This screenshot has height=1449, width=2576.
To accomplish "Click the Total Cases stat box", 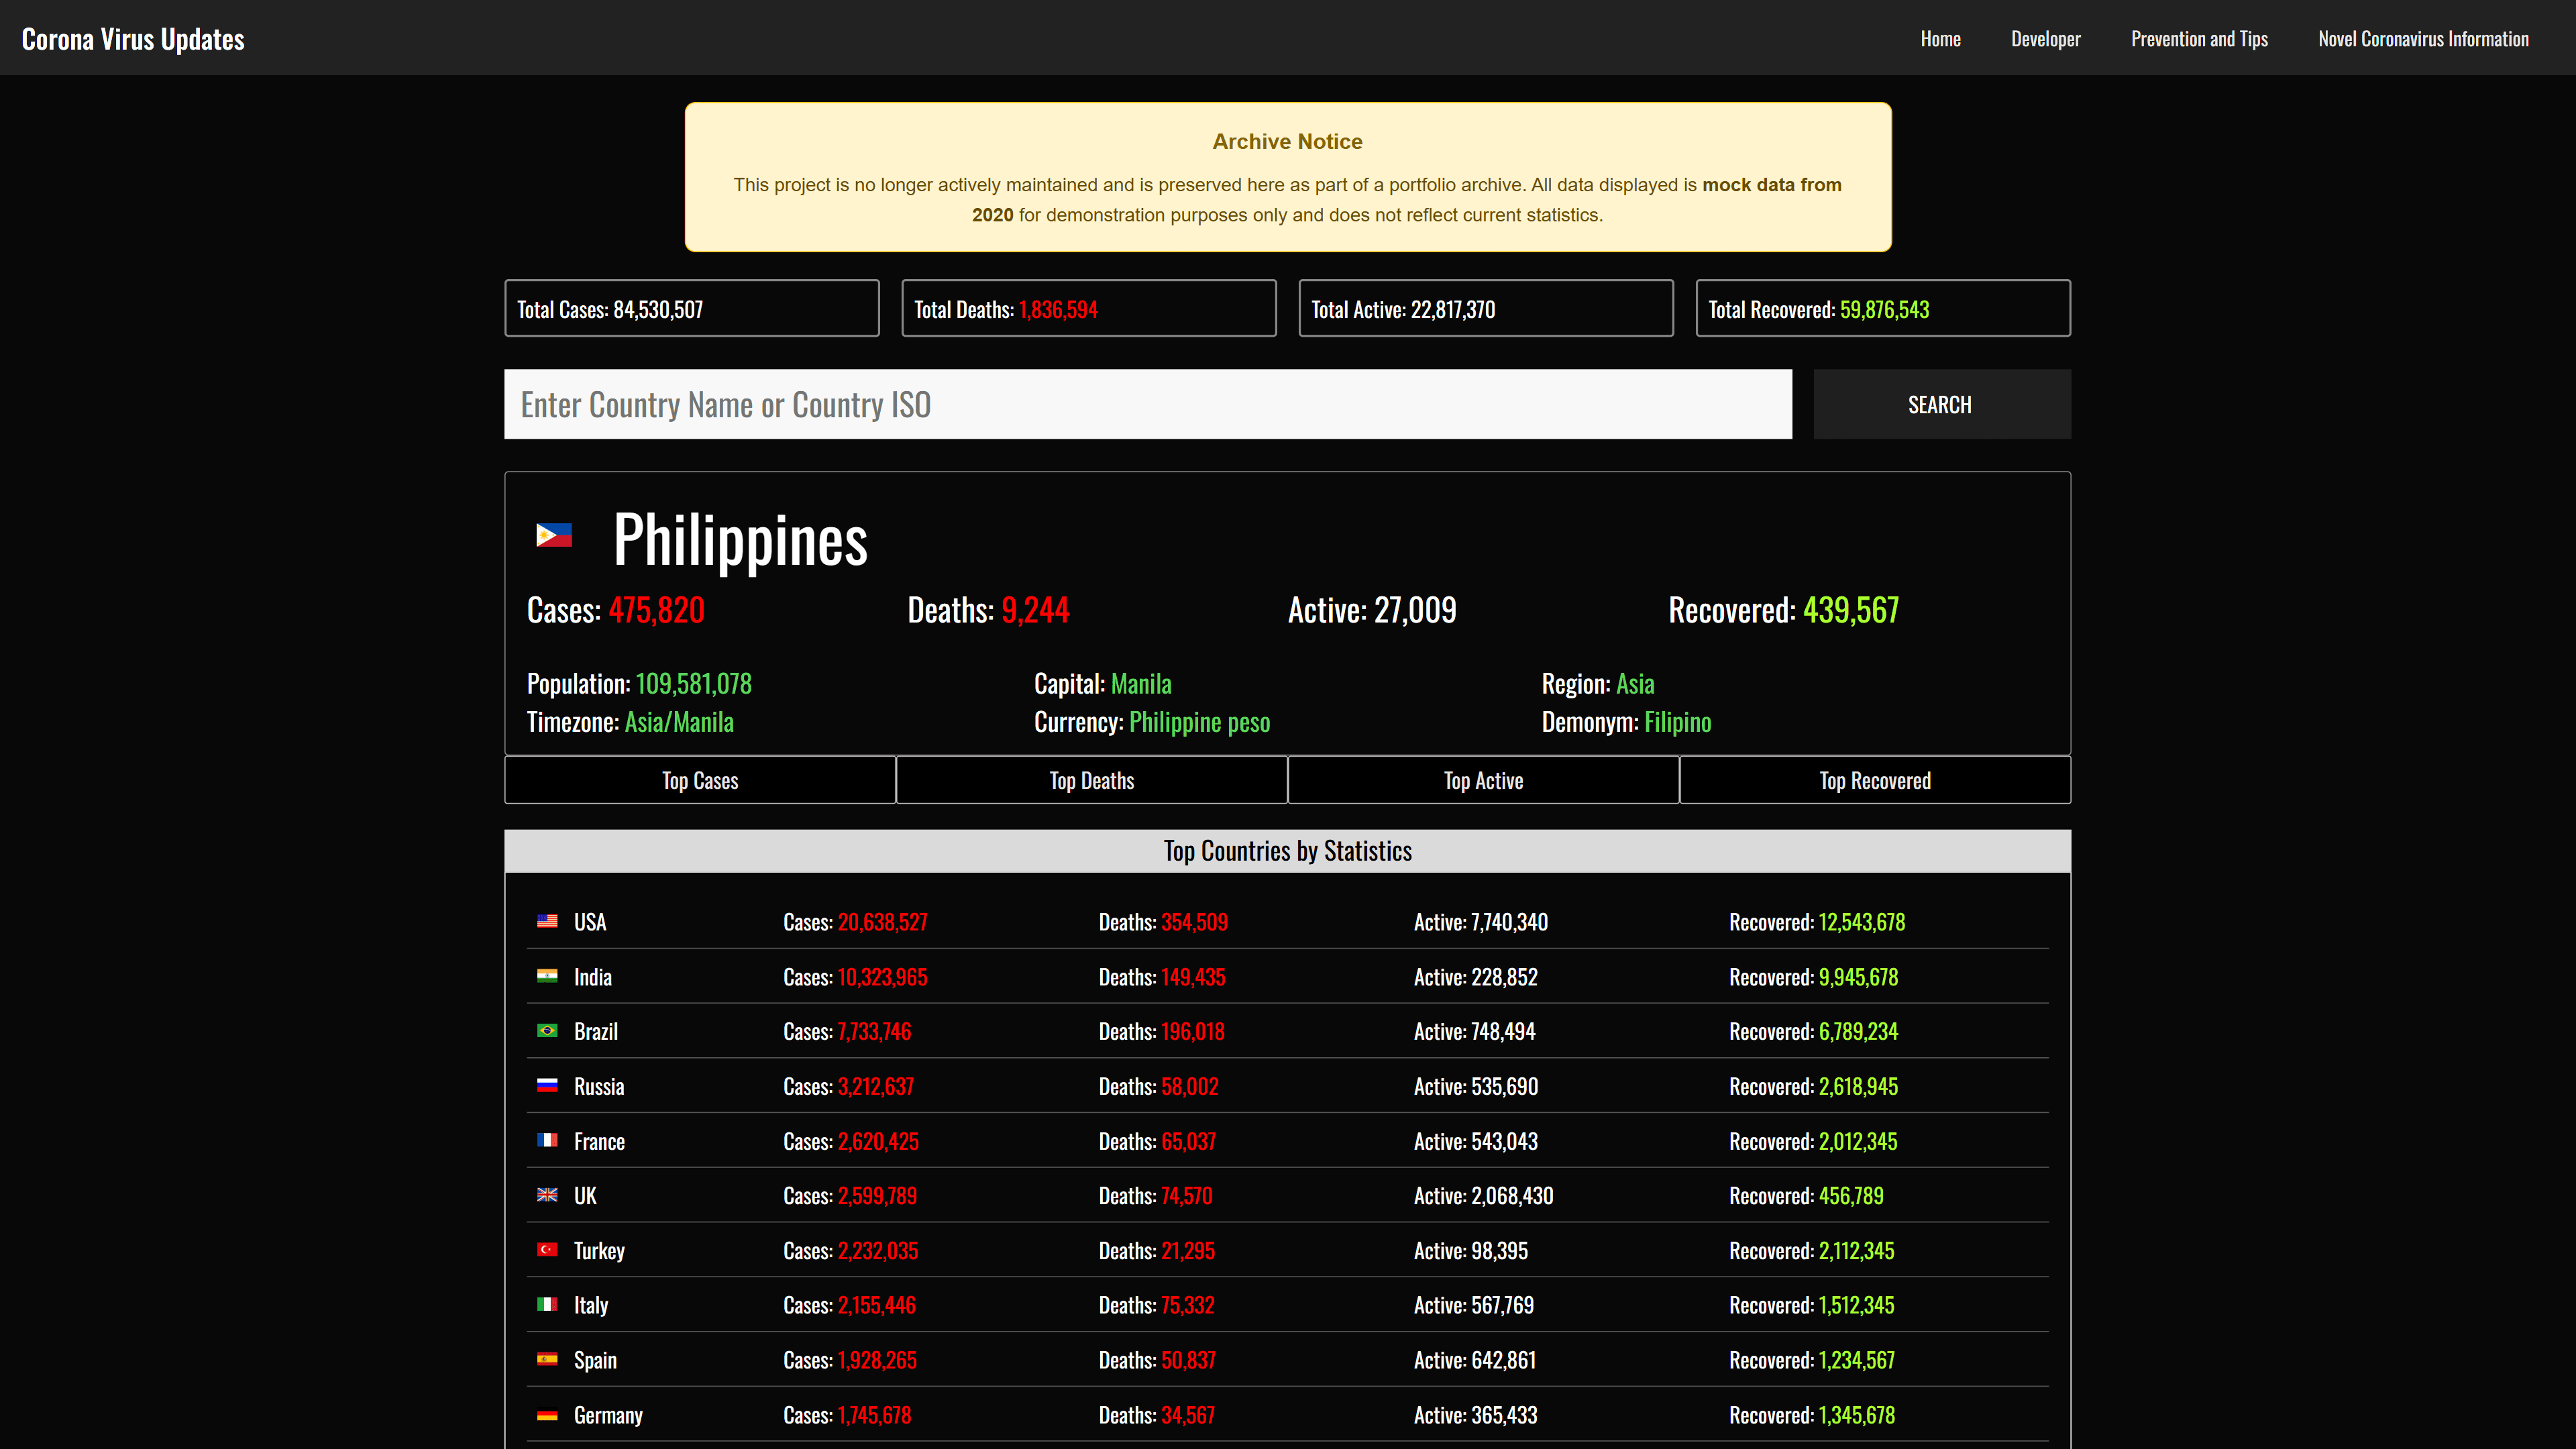I will [692, 308].
